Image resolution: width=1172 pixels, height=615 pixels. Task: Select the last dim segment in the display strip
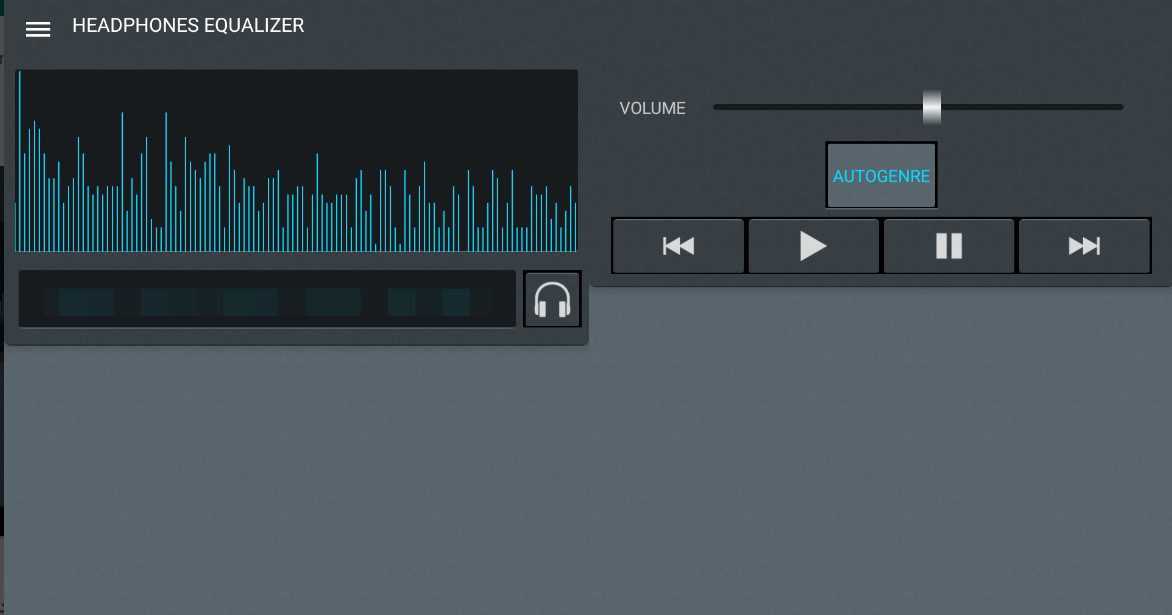point(456,302)
